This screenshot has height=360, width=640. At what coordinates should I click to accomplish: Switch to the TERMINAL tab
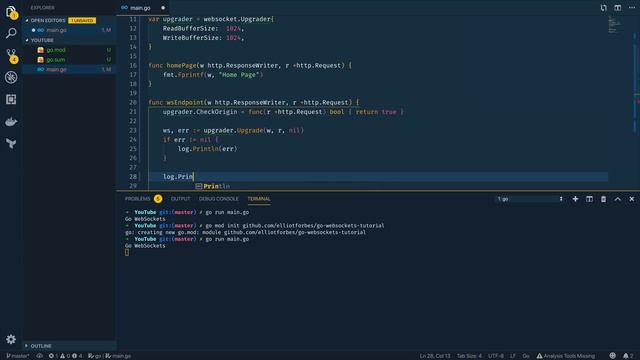click(259, 199)
